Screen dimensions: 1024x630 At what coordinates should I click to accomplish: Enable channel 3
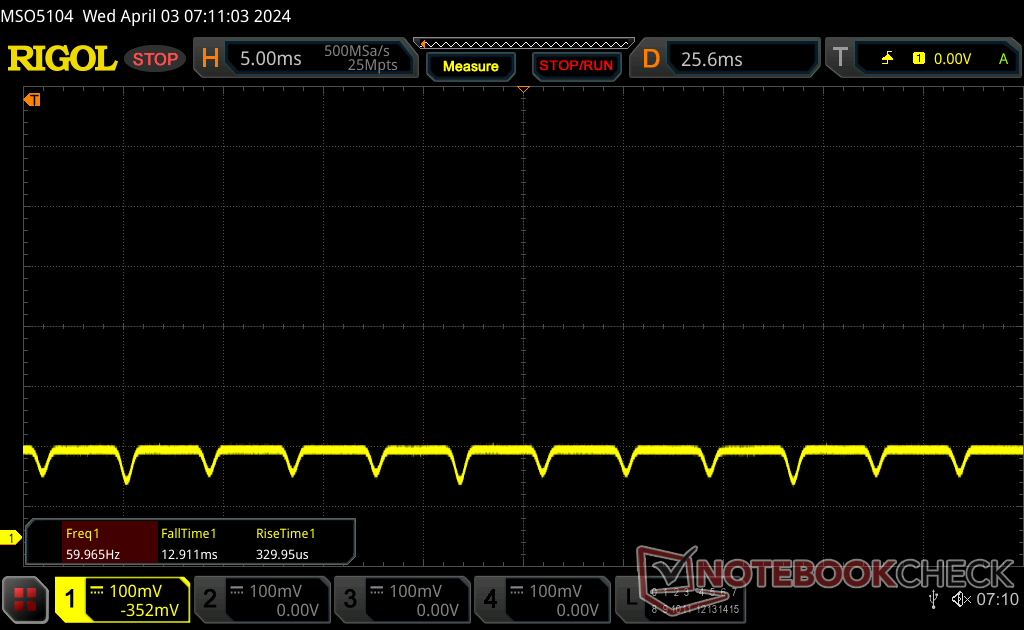pyautogui.click(x=401, y=599)
